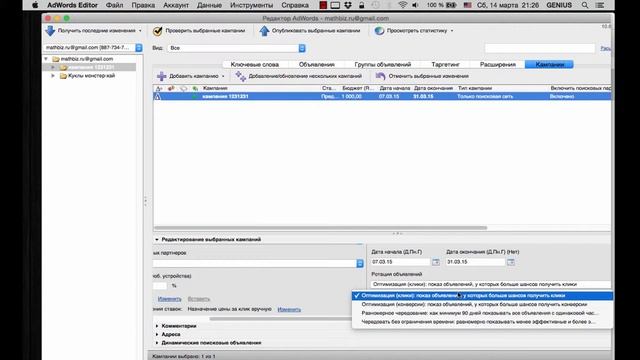
Task: Switch to the Таргетинг tab
Action: (x=445, y=64)
